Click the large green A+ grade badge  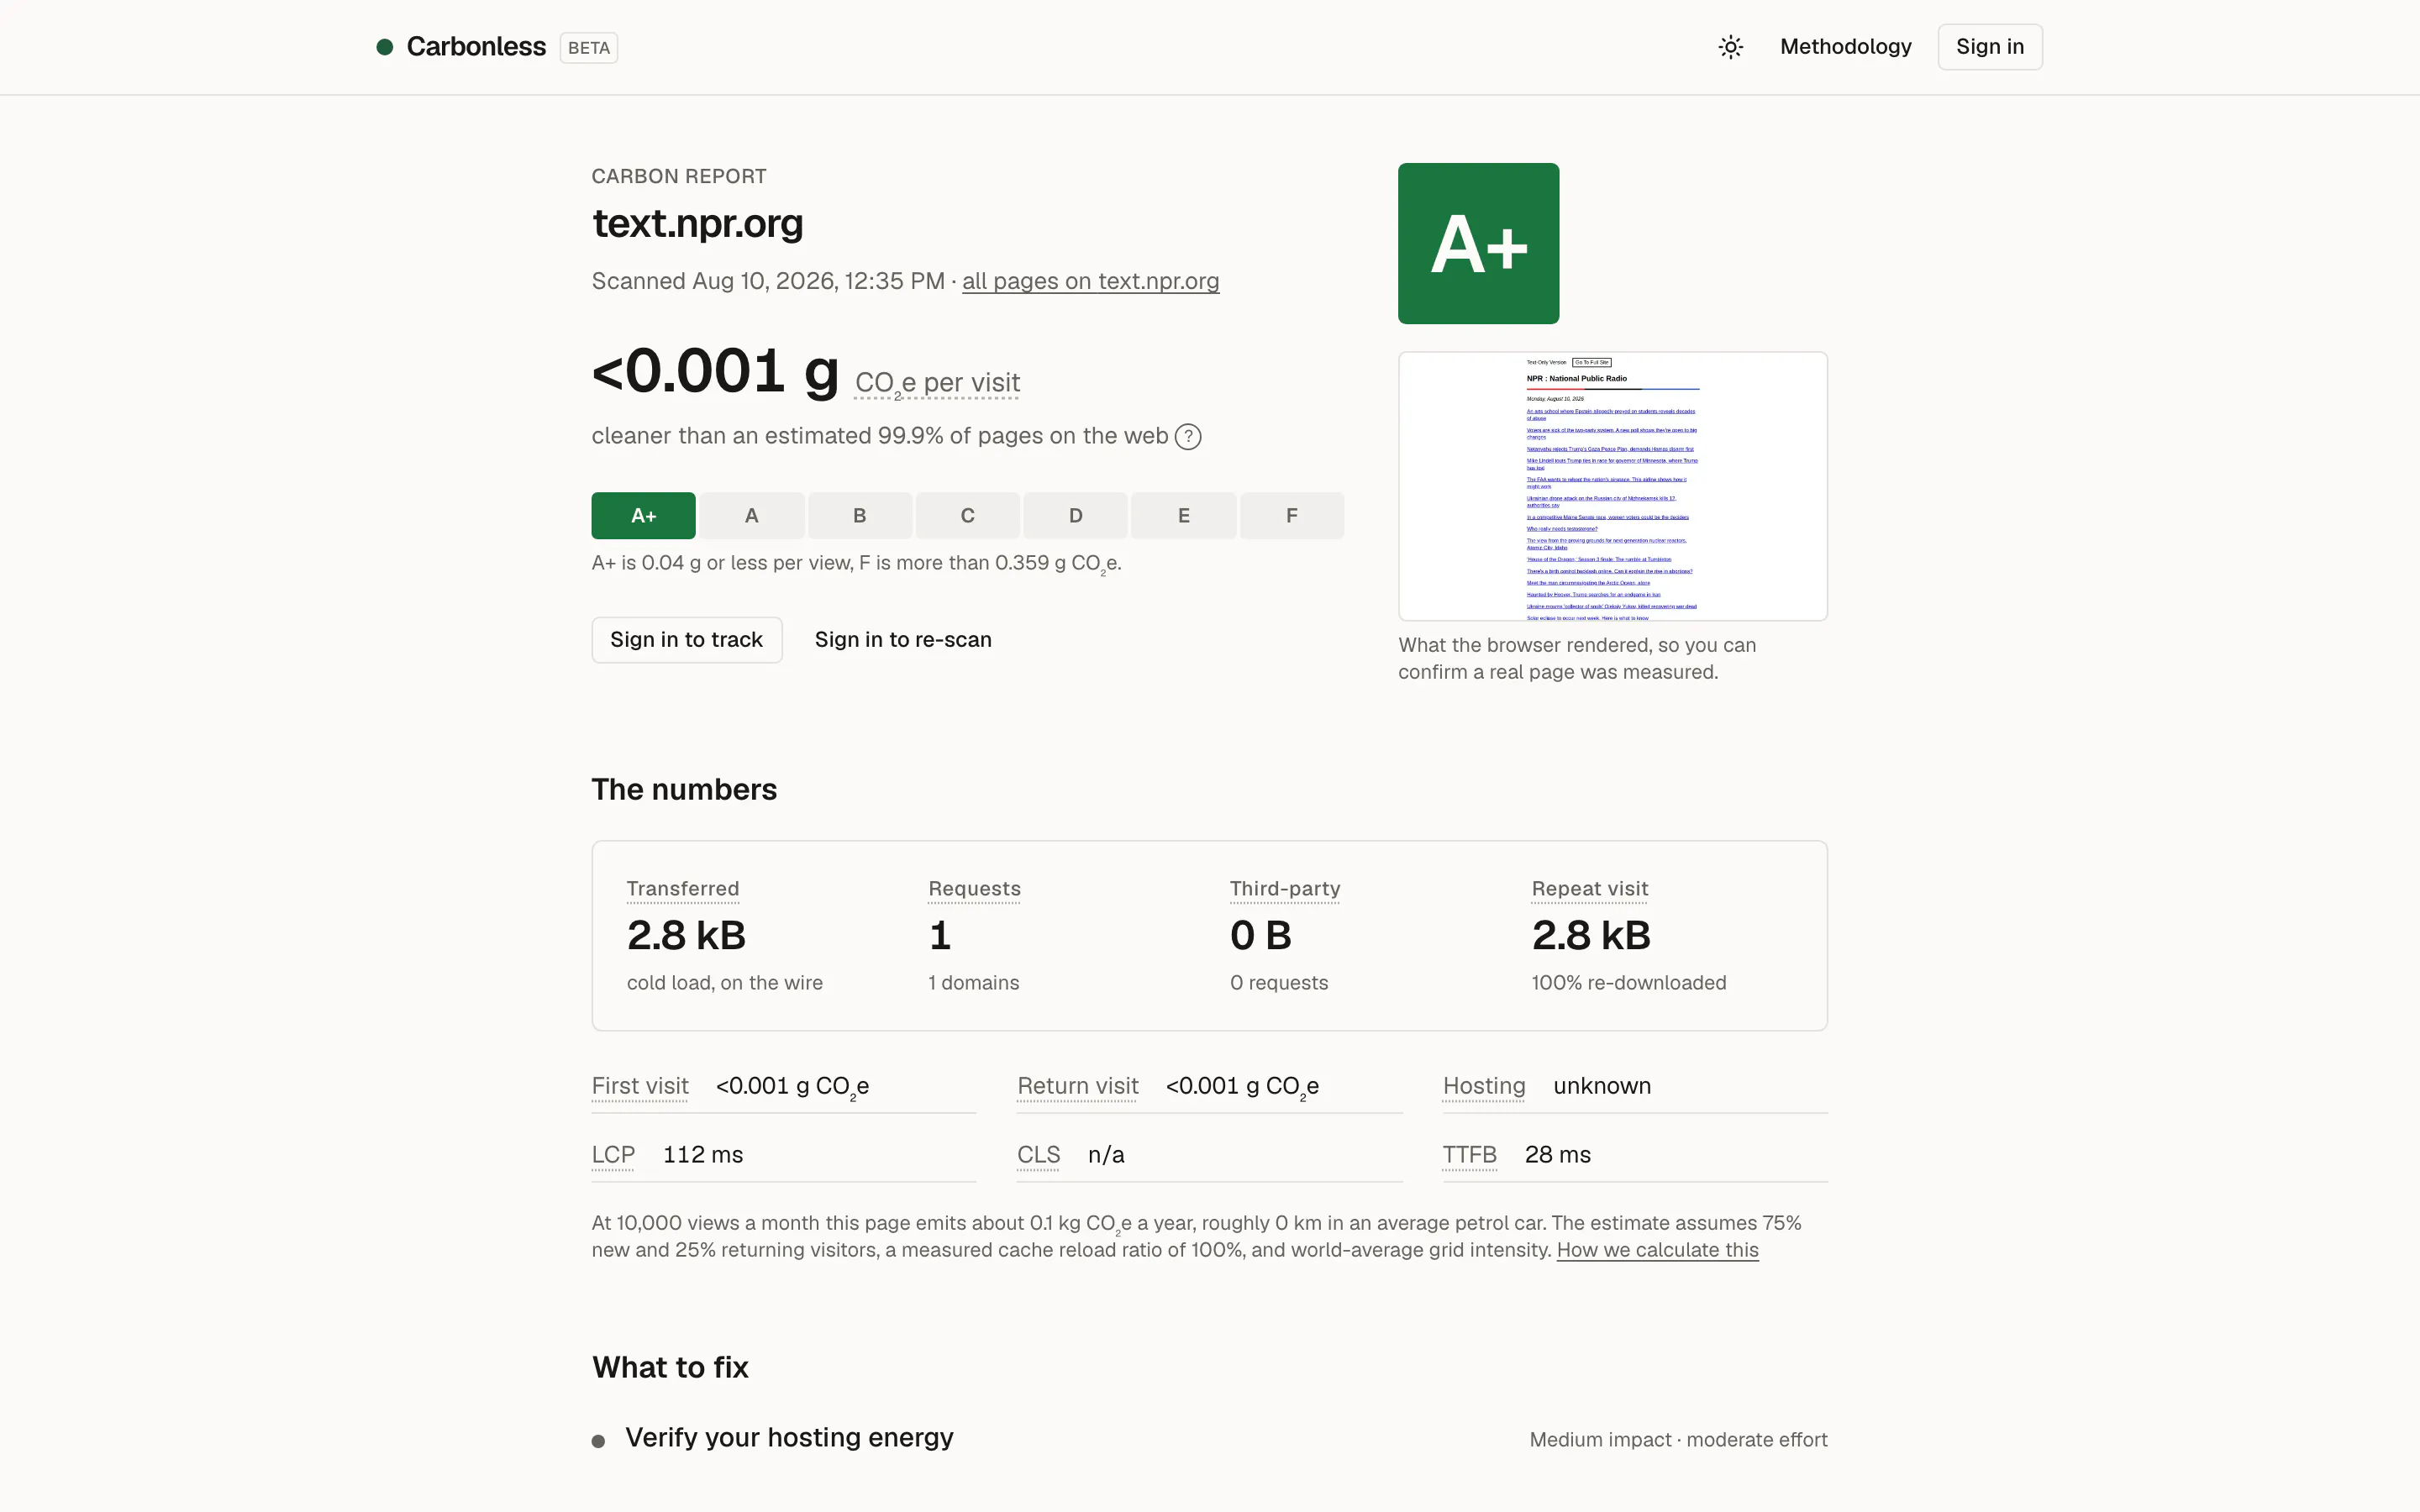click(1479, 244)
